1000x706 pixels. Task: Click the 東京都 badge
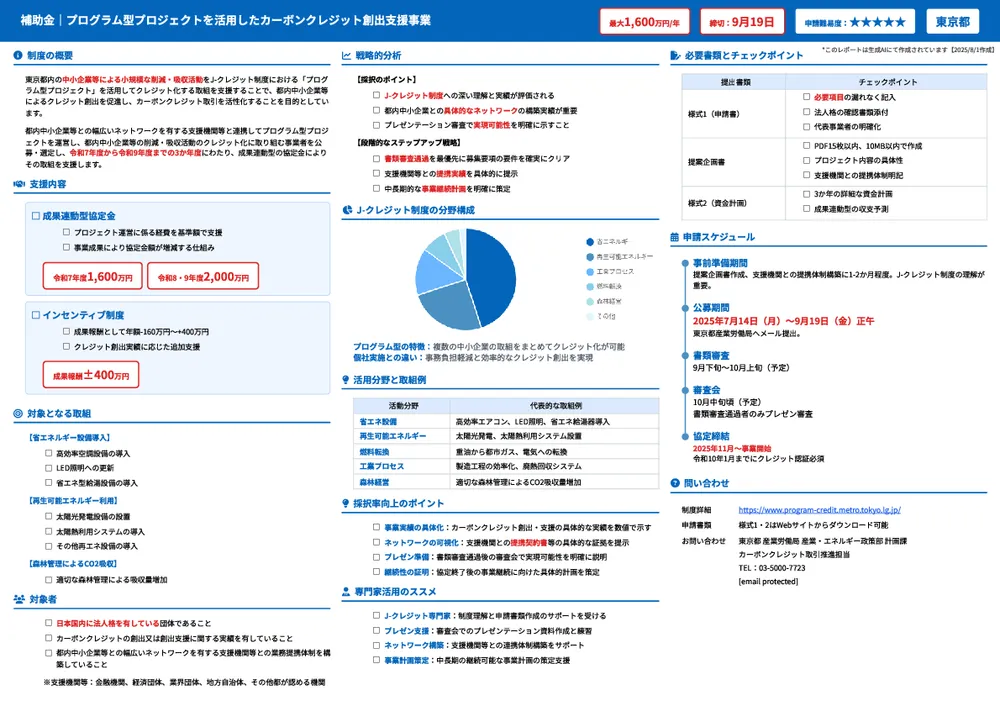coord(953,22)
